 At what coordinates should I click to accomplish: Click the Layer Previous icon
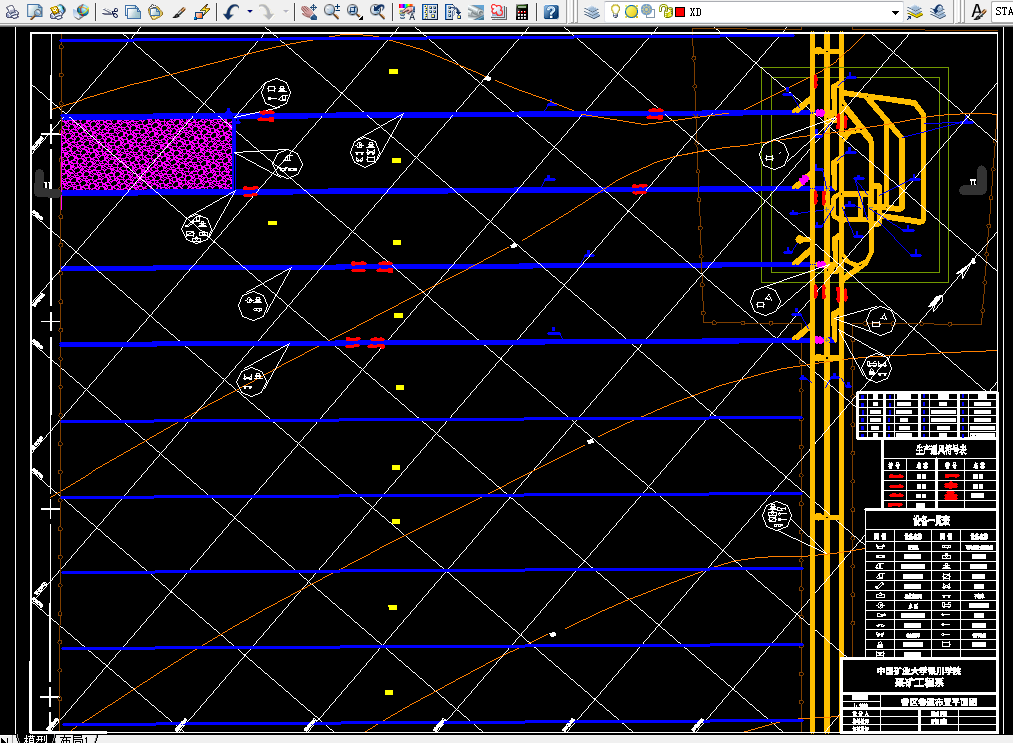[x=938, y=11]
